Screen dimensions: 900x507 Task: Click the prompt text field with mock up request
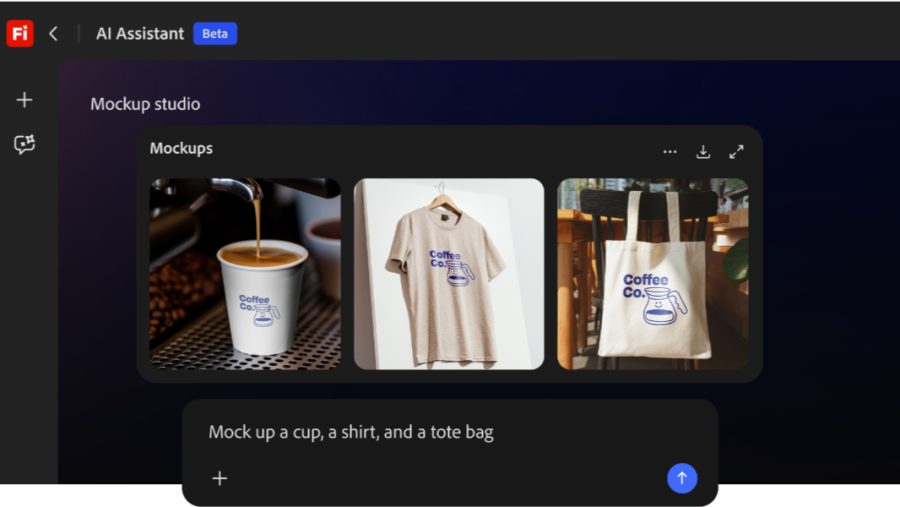351,432
